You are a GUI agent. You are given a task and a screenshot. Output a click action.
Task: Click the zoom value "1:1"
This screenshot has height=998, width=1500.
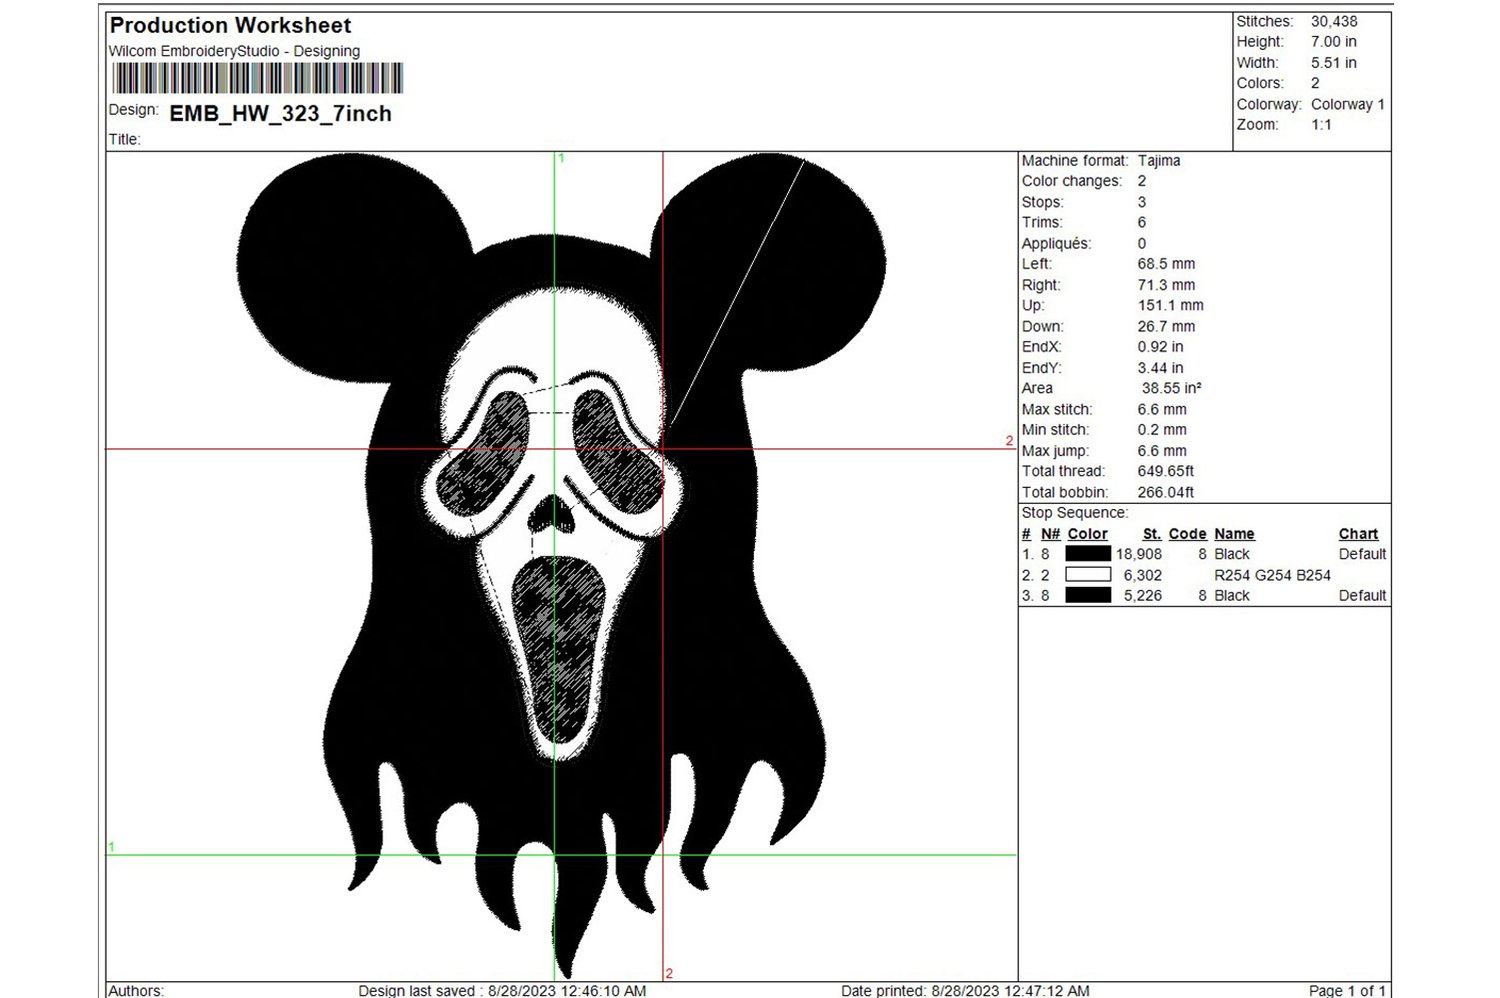(x=1321, y=125)
